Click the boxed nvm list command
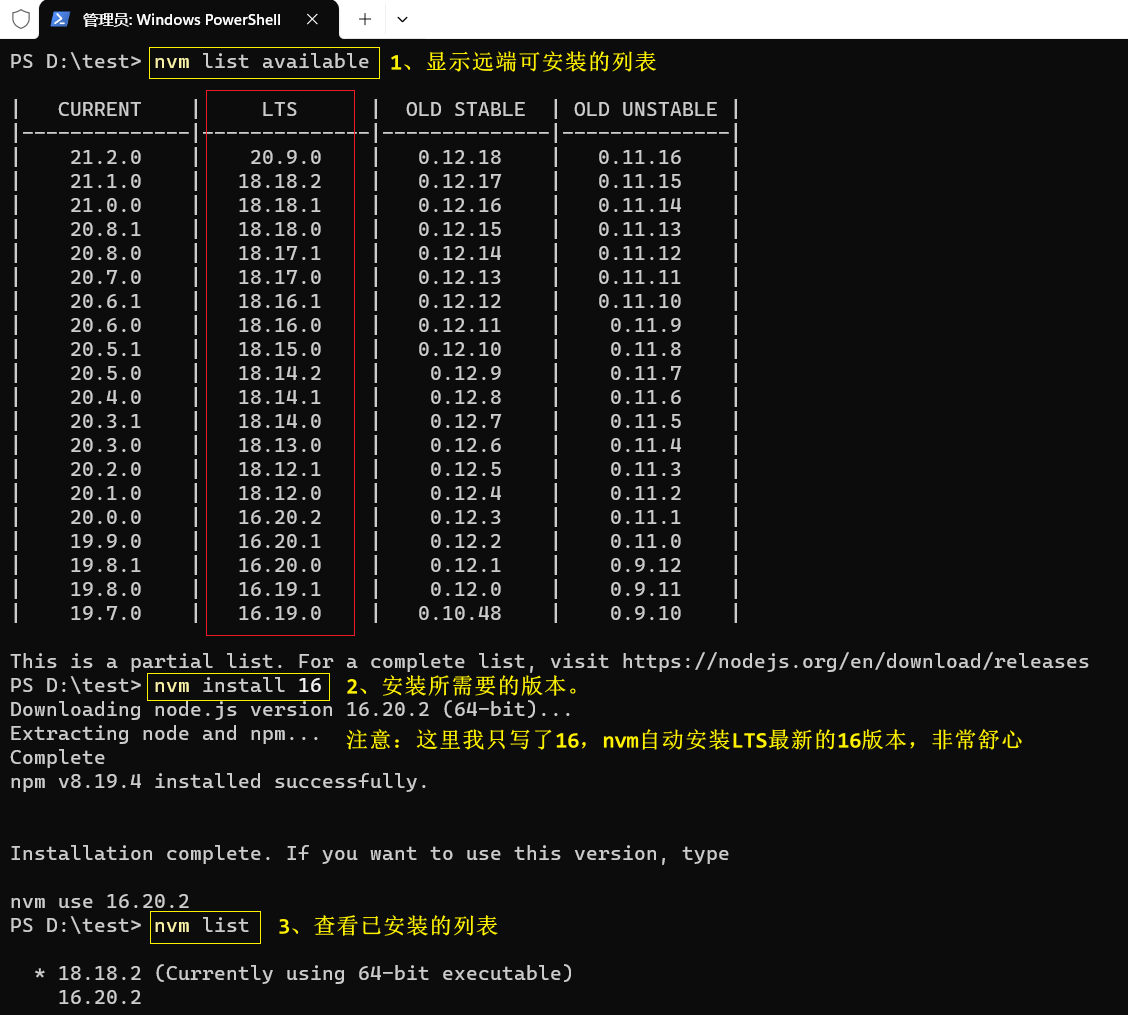The width and height of the screenshot is (1128, 1015). pos(204,926)
